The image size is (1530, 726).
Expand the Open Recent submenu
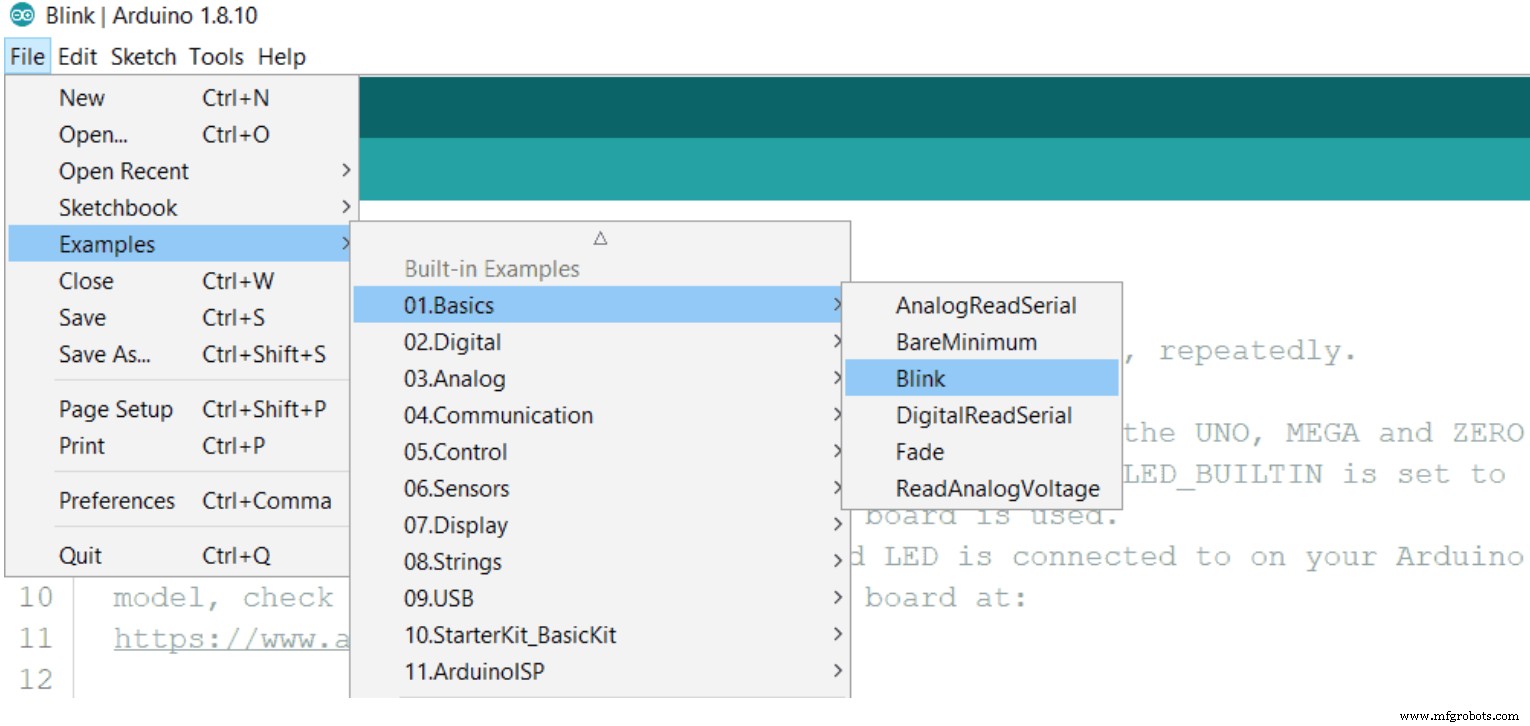124,170
